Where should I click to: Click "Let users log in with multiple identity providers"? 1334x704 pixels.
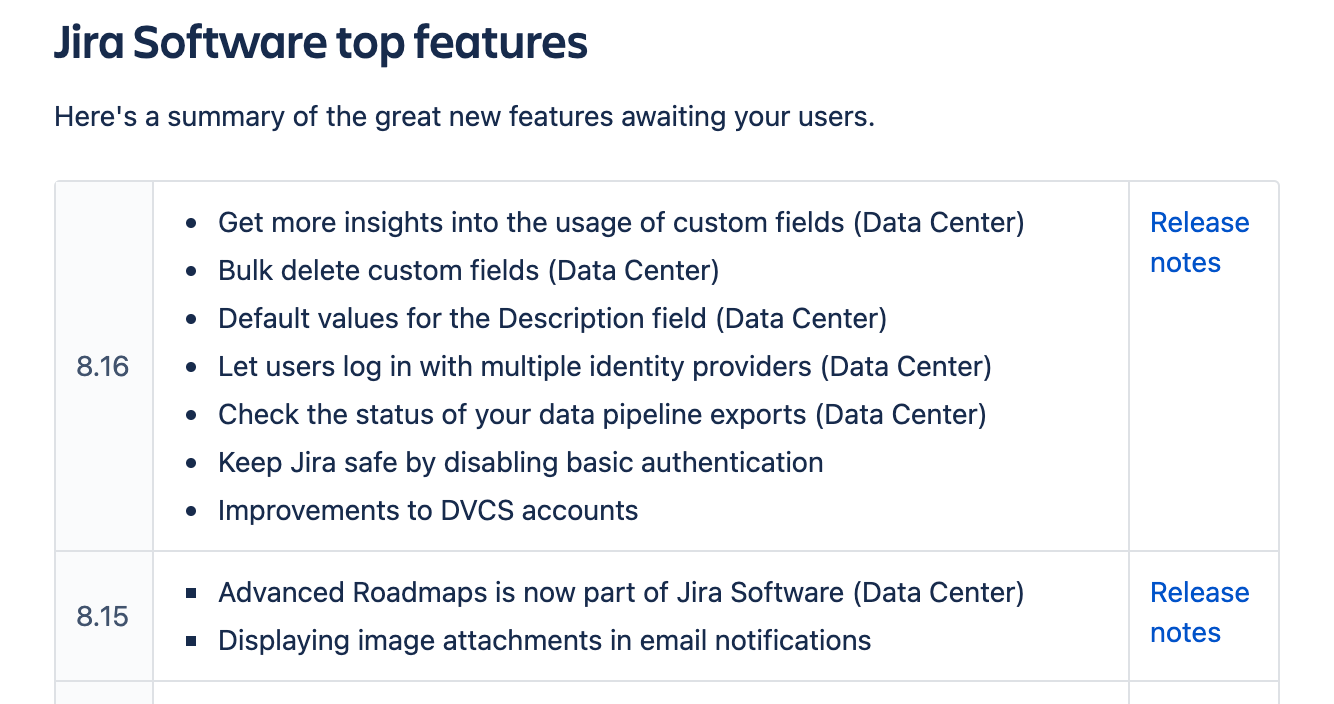(x=605, y=366)
